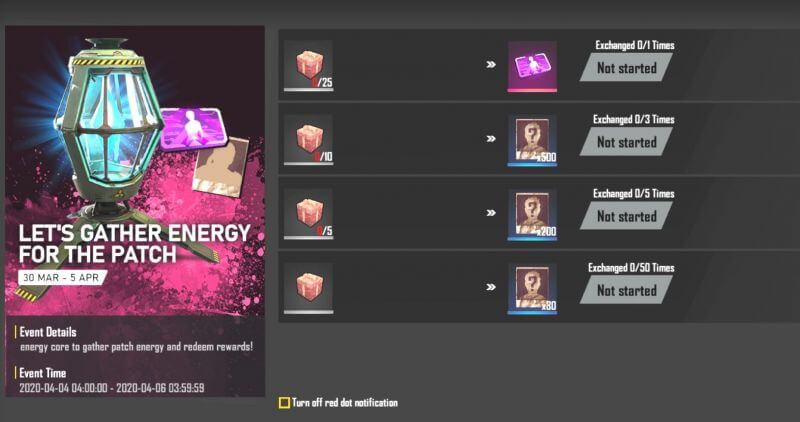800x422 pixels.
Task: Click Not started button for Exchanged 0/5 Times
Action: pyautogui.click(x=626, y=216)
